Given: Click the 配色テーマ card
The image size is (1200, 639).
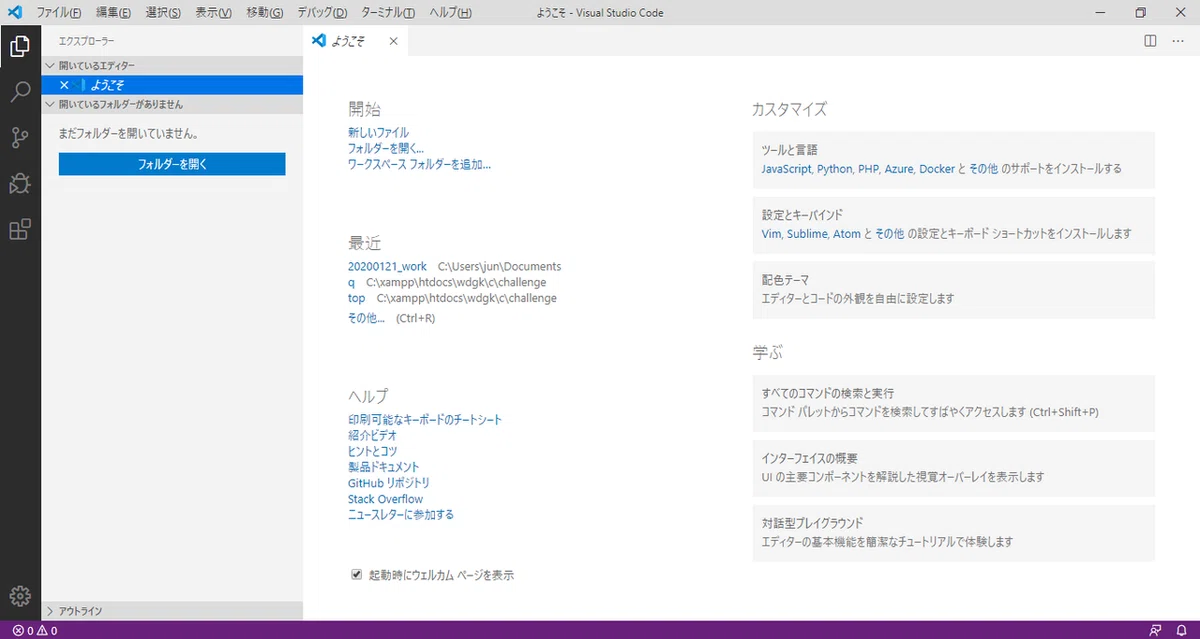Looking at the screenshot, I should (954, 290).
